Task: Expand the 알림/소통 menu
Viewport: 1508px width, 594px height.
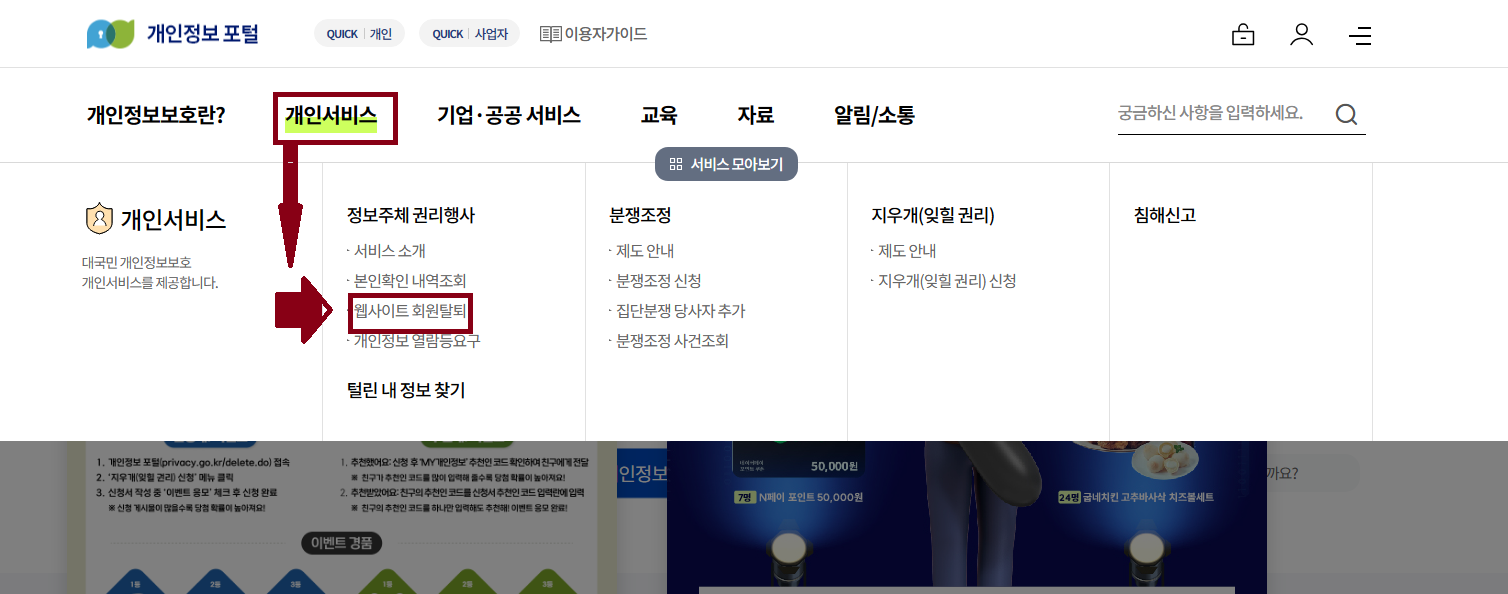Action: [x=874, y=114]
